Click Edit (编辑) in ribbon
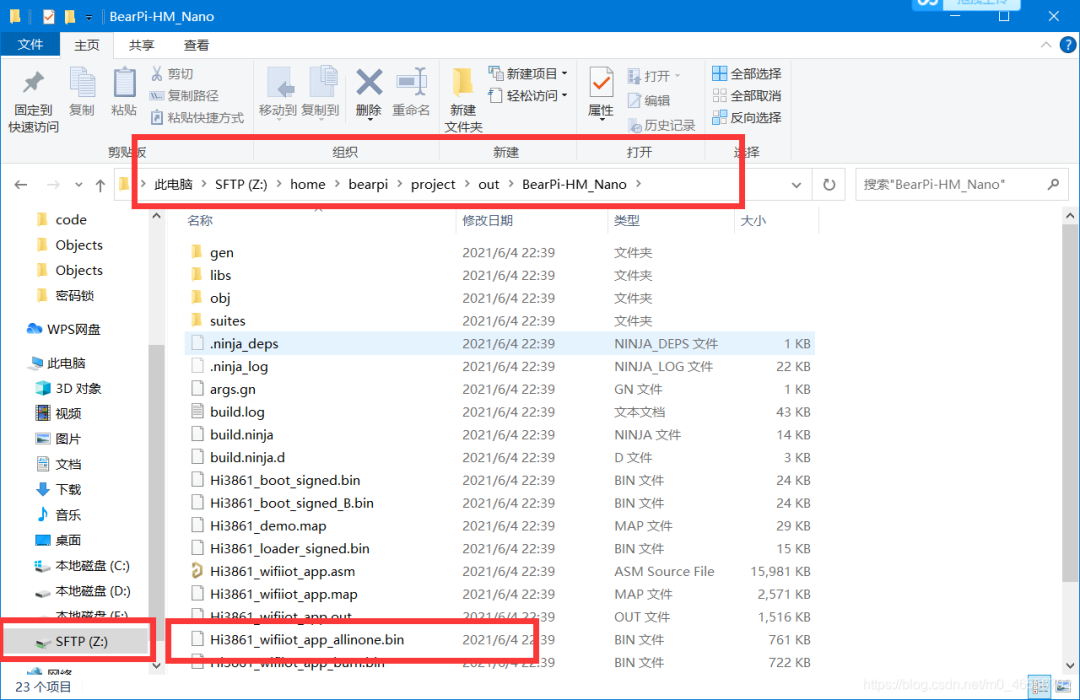This screenshot has width=1080, height=700. 649,101
